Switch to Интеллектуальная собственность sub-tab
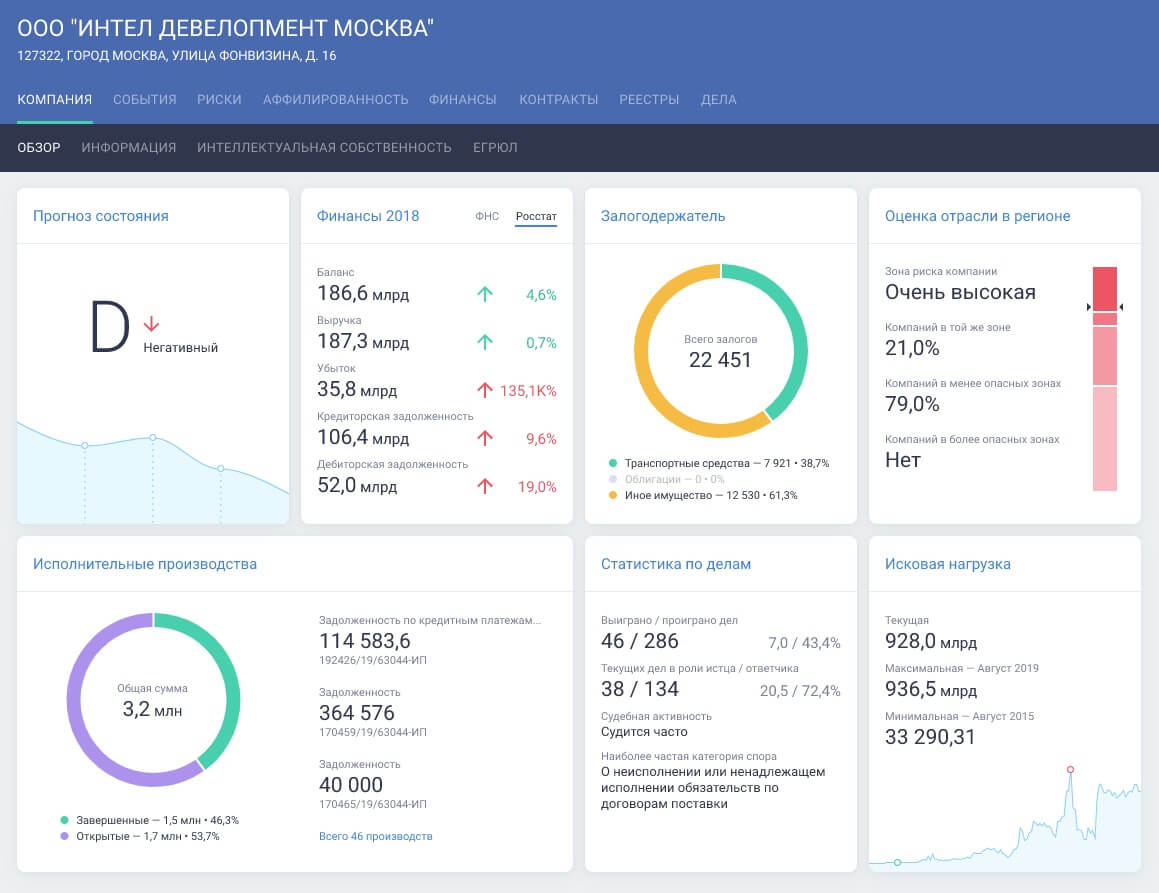 tap(324, 147)
